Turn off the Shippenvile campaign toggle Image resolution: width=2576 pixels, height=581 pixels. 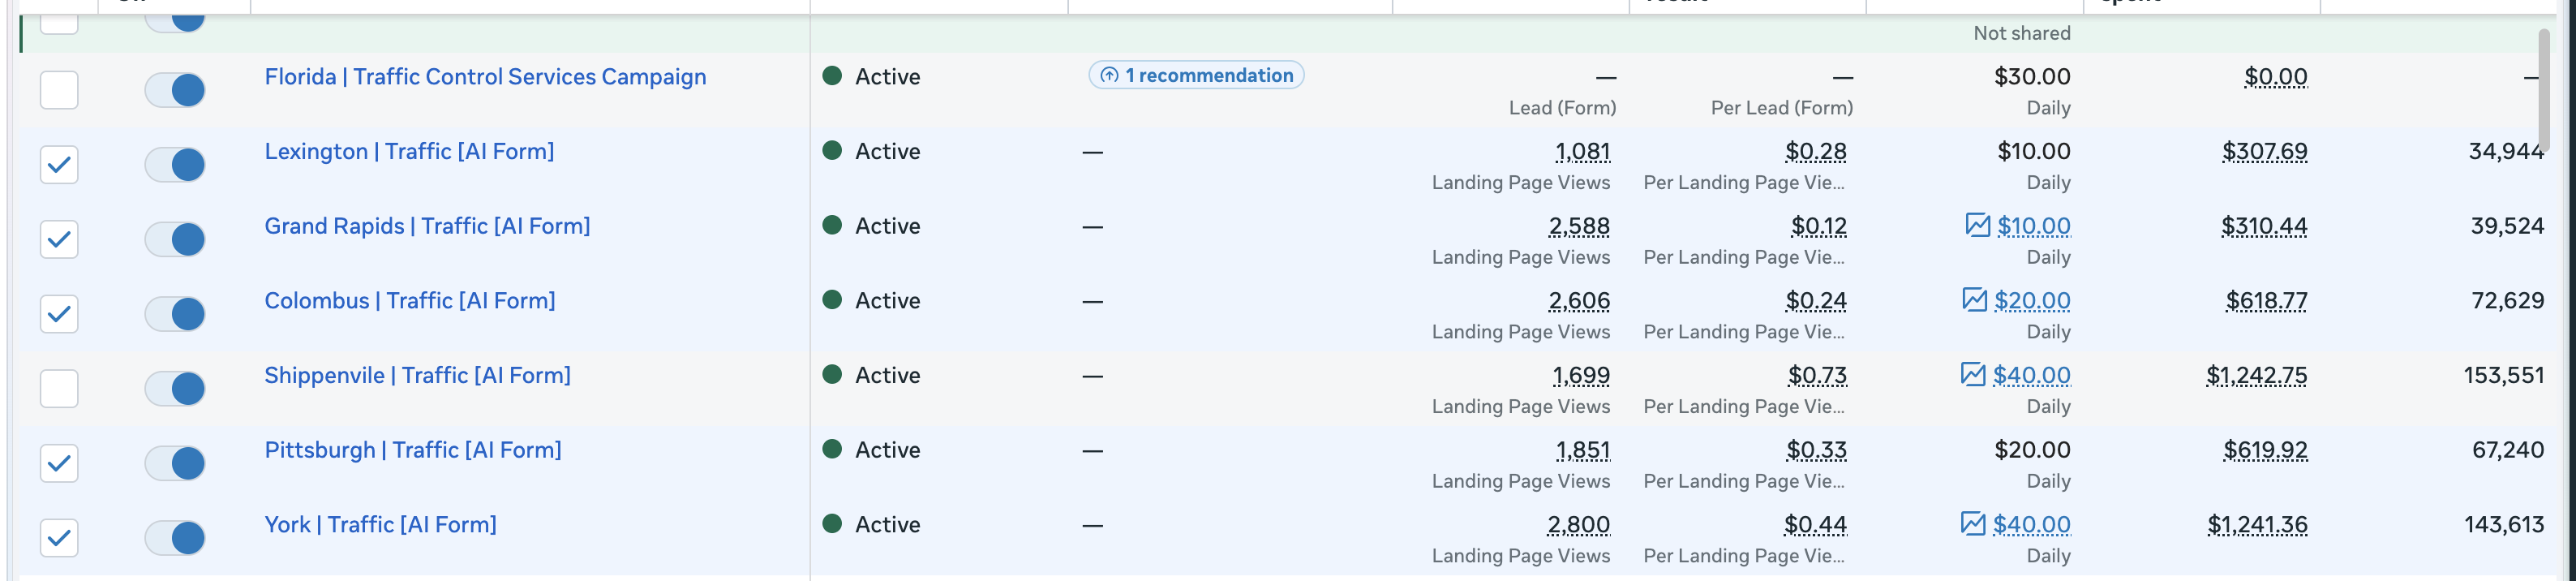(175, 389)
